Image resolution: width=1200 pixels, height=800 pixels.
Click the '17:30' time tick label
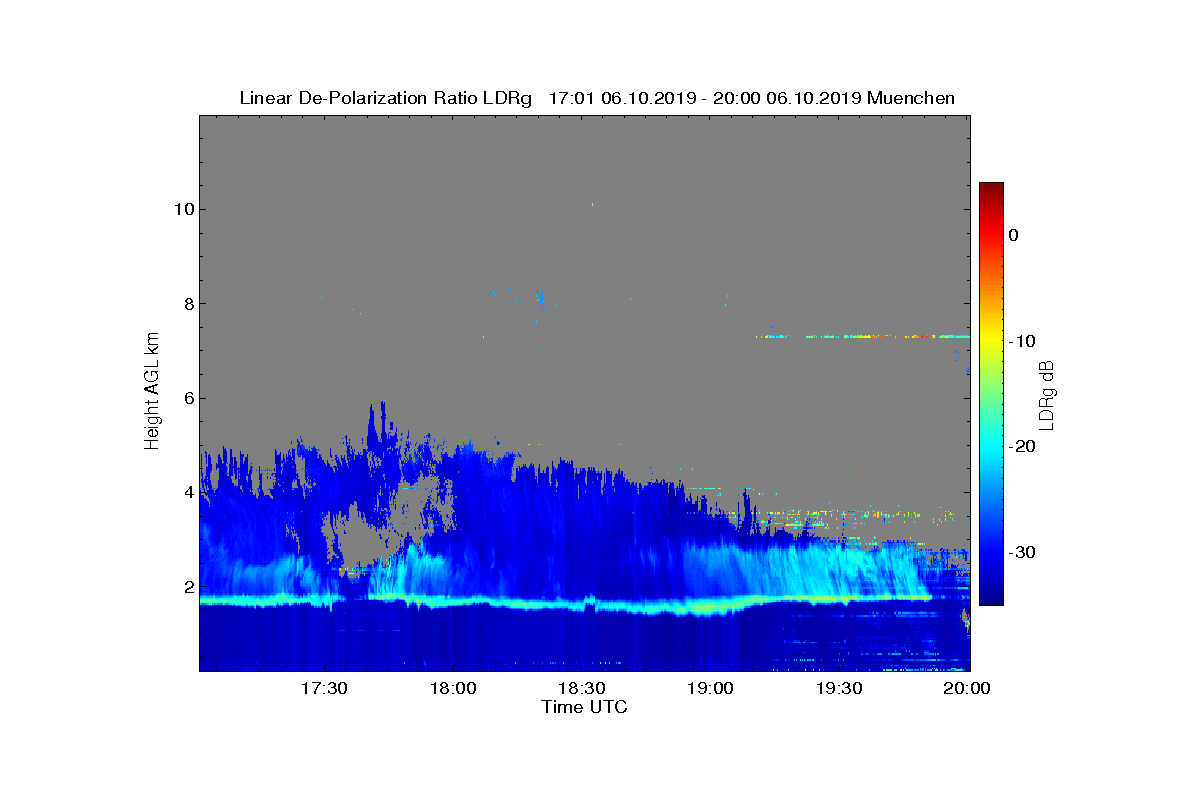(x=323, y=689)
